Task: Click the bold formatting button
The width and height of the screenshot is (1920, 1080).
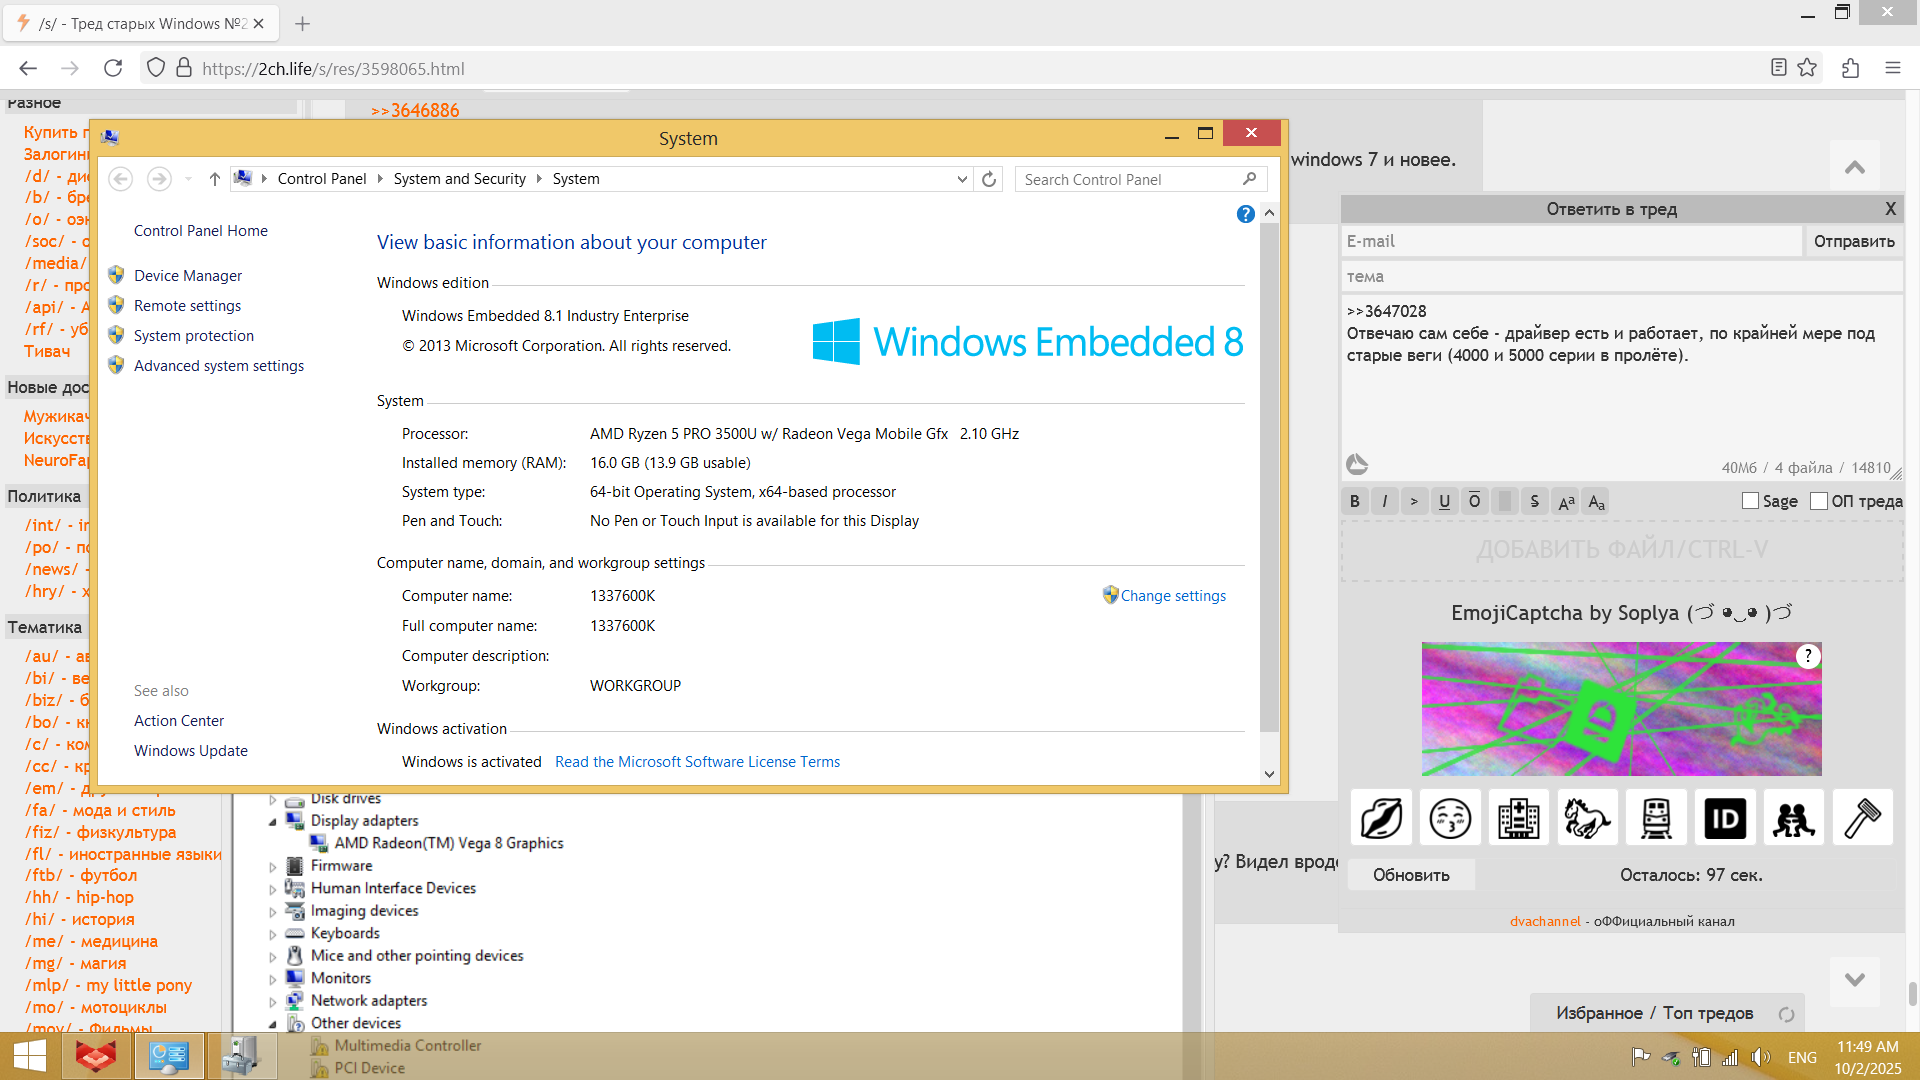Action: pos(1355,502)
